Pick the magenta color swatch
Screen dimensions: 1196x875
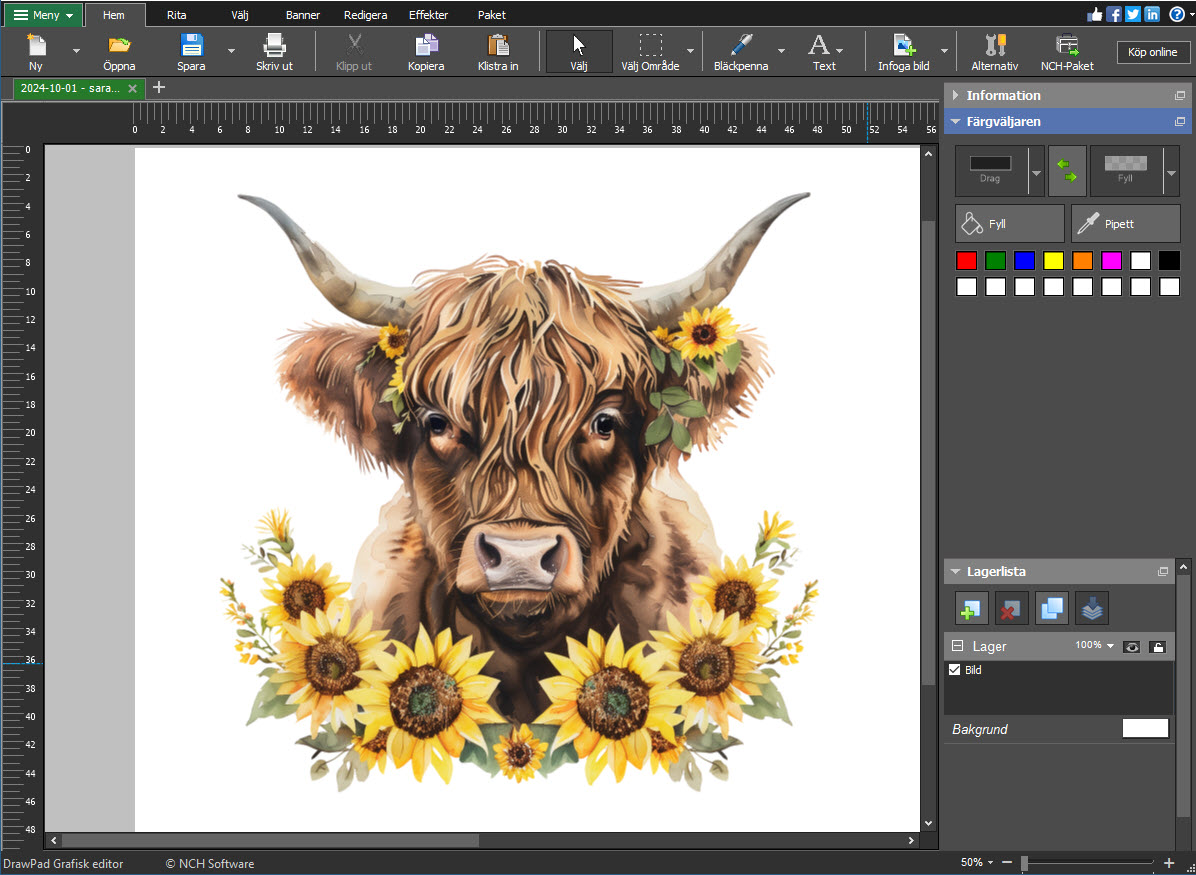click(x=1111, y=261)
